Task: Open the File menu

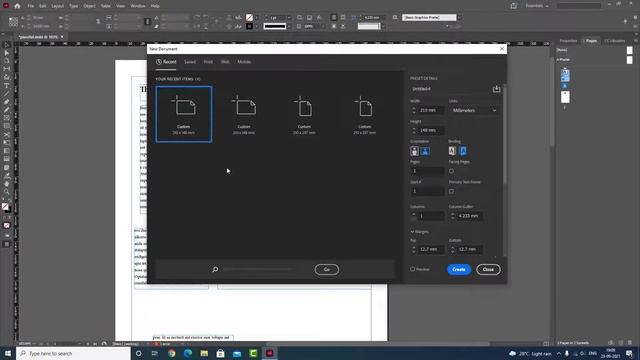Action: pos(31,6)
